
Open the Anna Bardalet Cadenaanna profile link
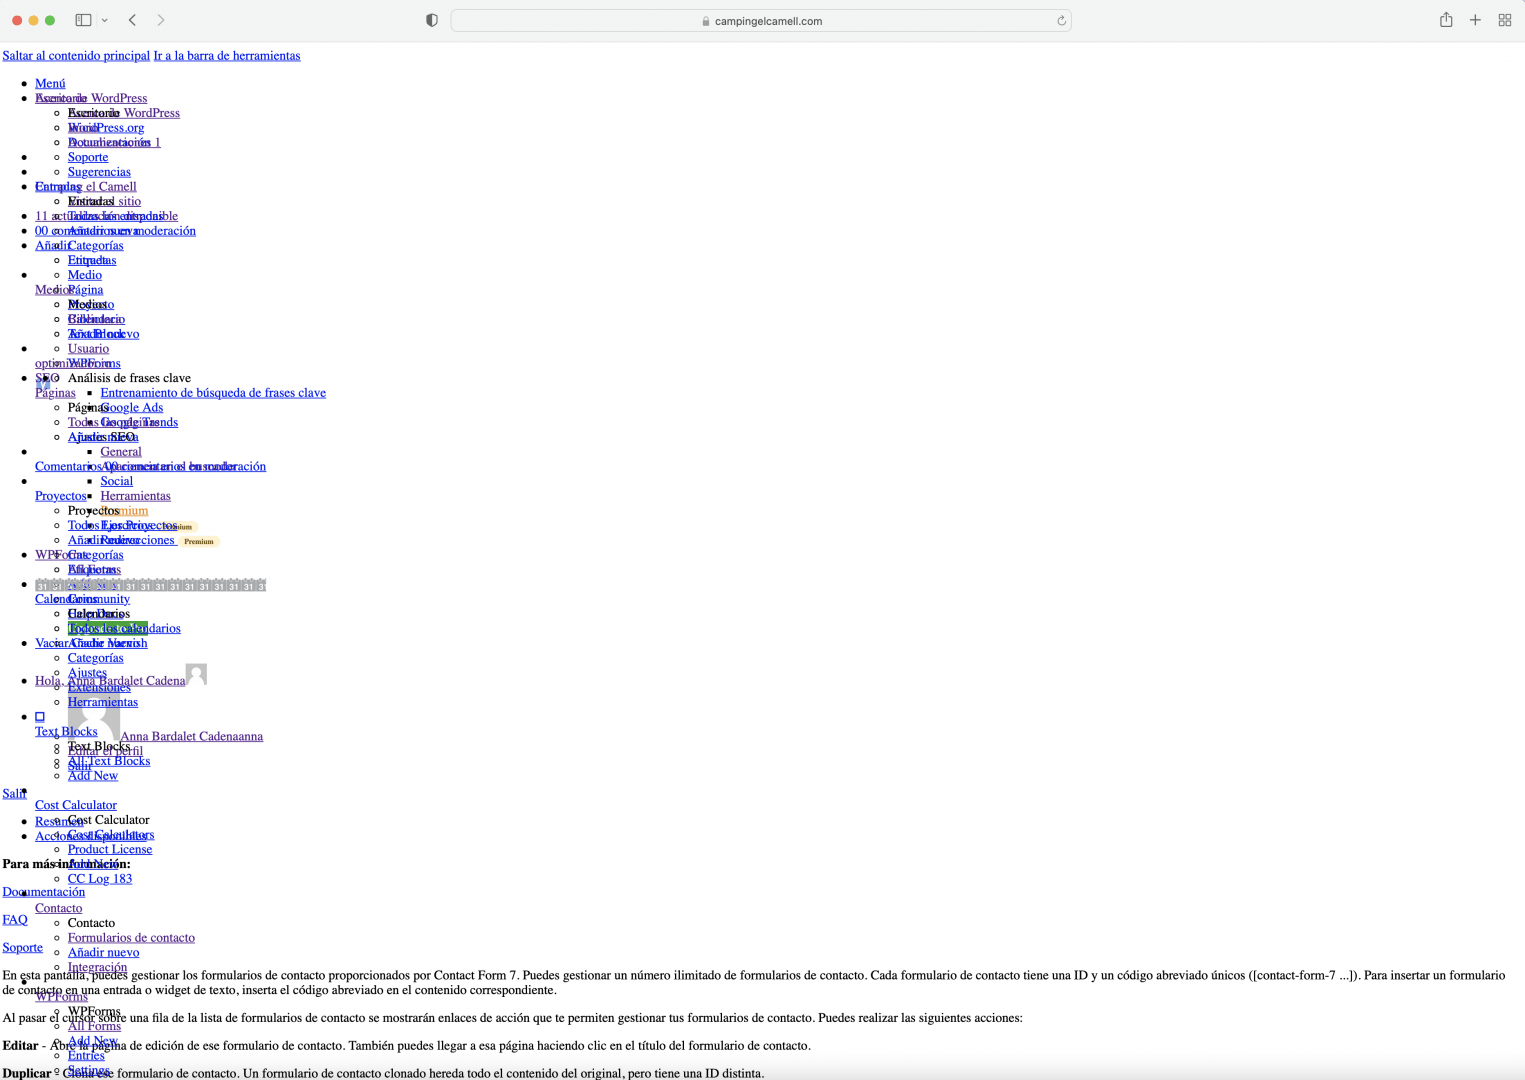click(x=191, y=736)
